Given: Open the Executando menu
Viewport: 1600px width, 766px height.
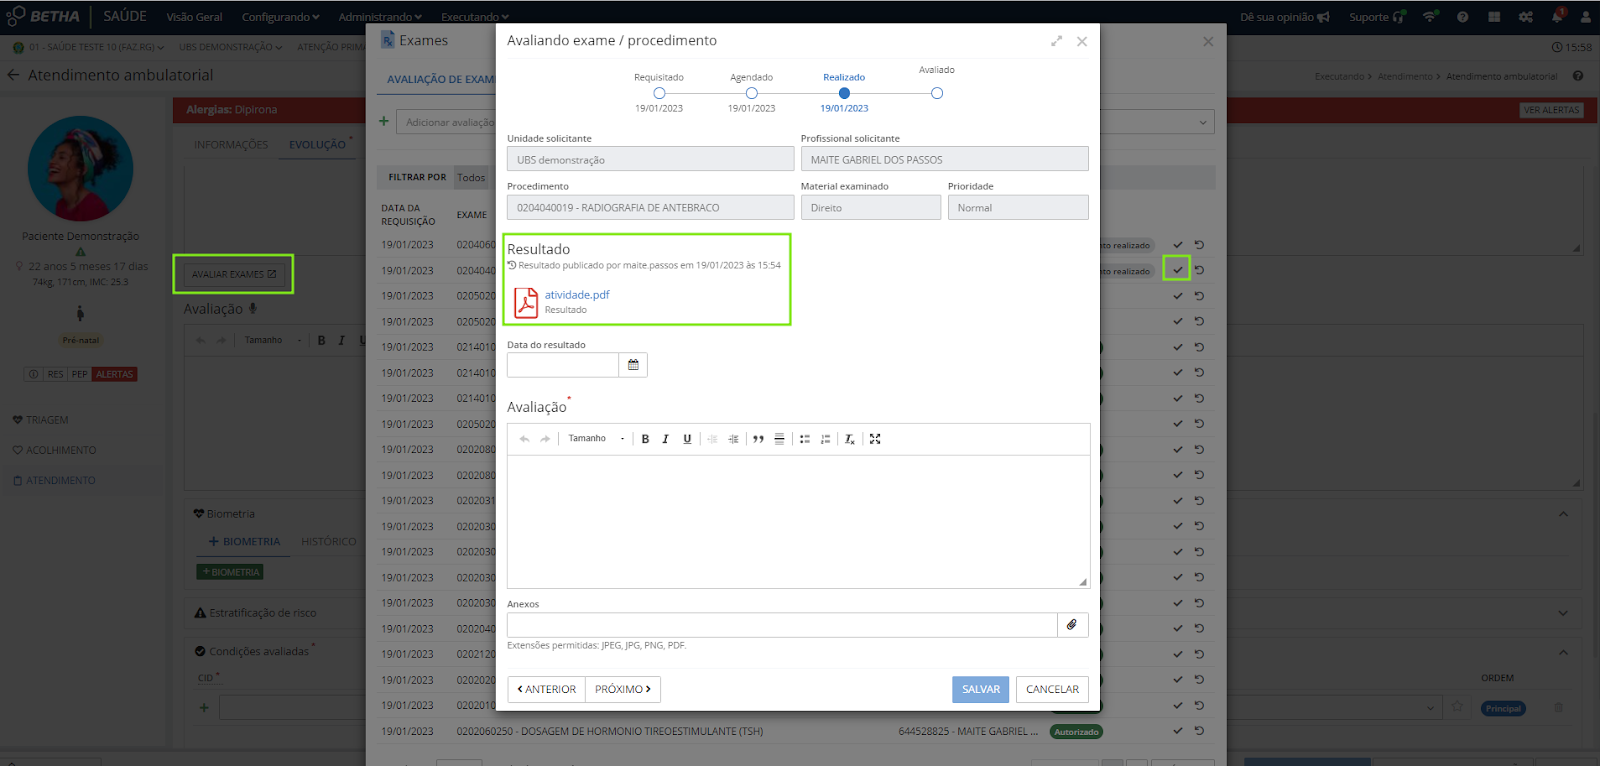Looking at the screenshot, I should point(474,17).
